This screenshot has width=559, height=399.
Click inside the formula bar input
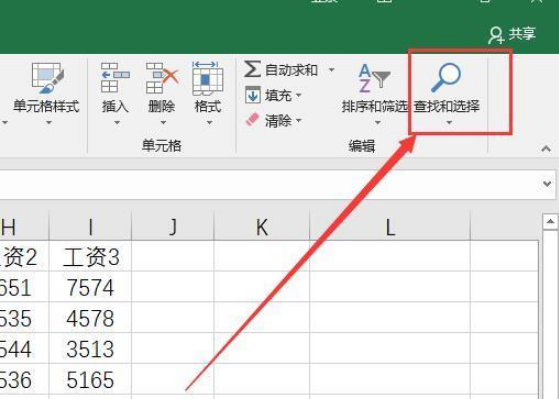[x=269, y=184]
